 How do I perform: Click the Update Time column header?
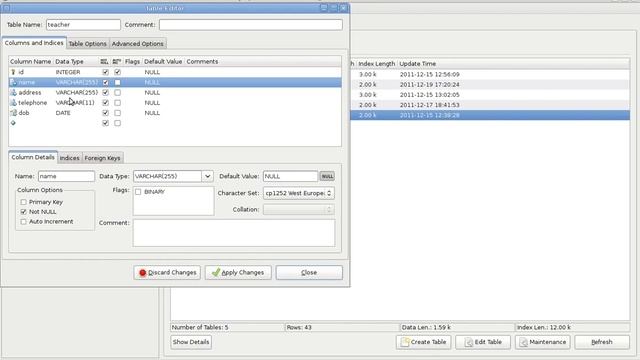click(418, 64)
